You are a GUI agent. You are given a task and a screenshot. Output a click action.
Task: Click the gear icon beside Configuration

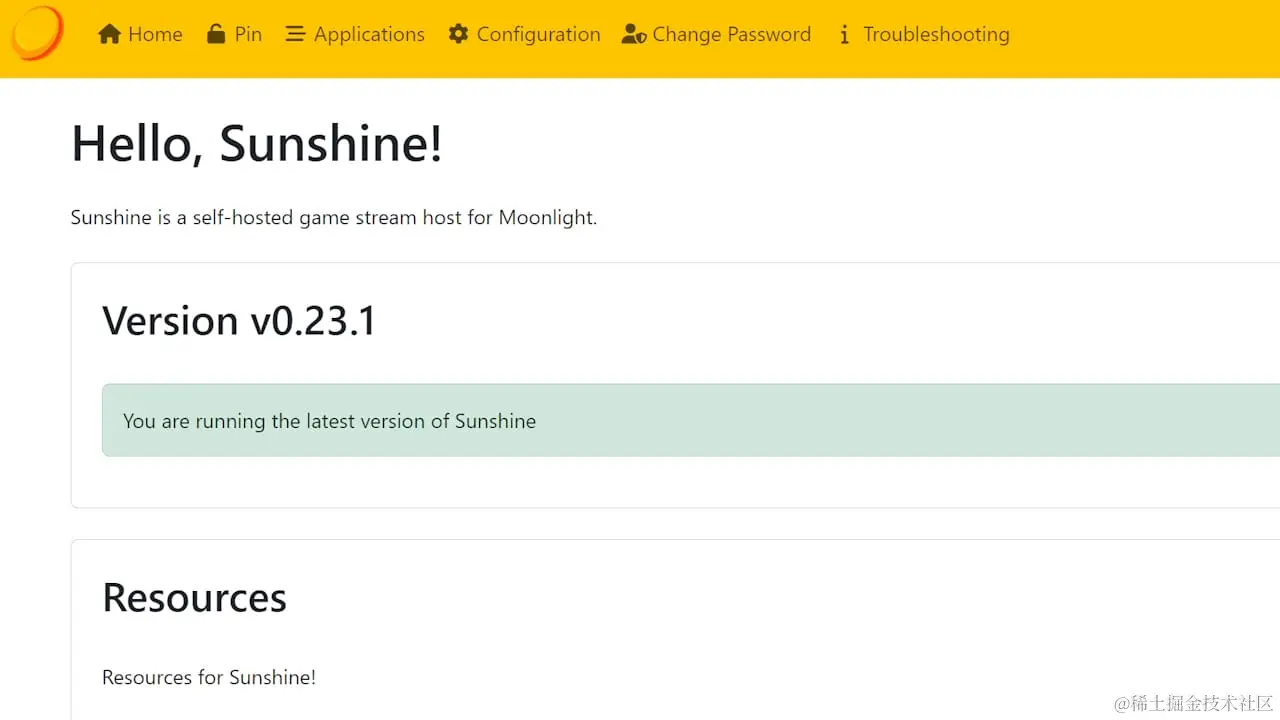458,34
